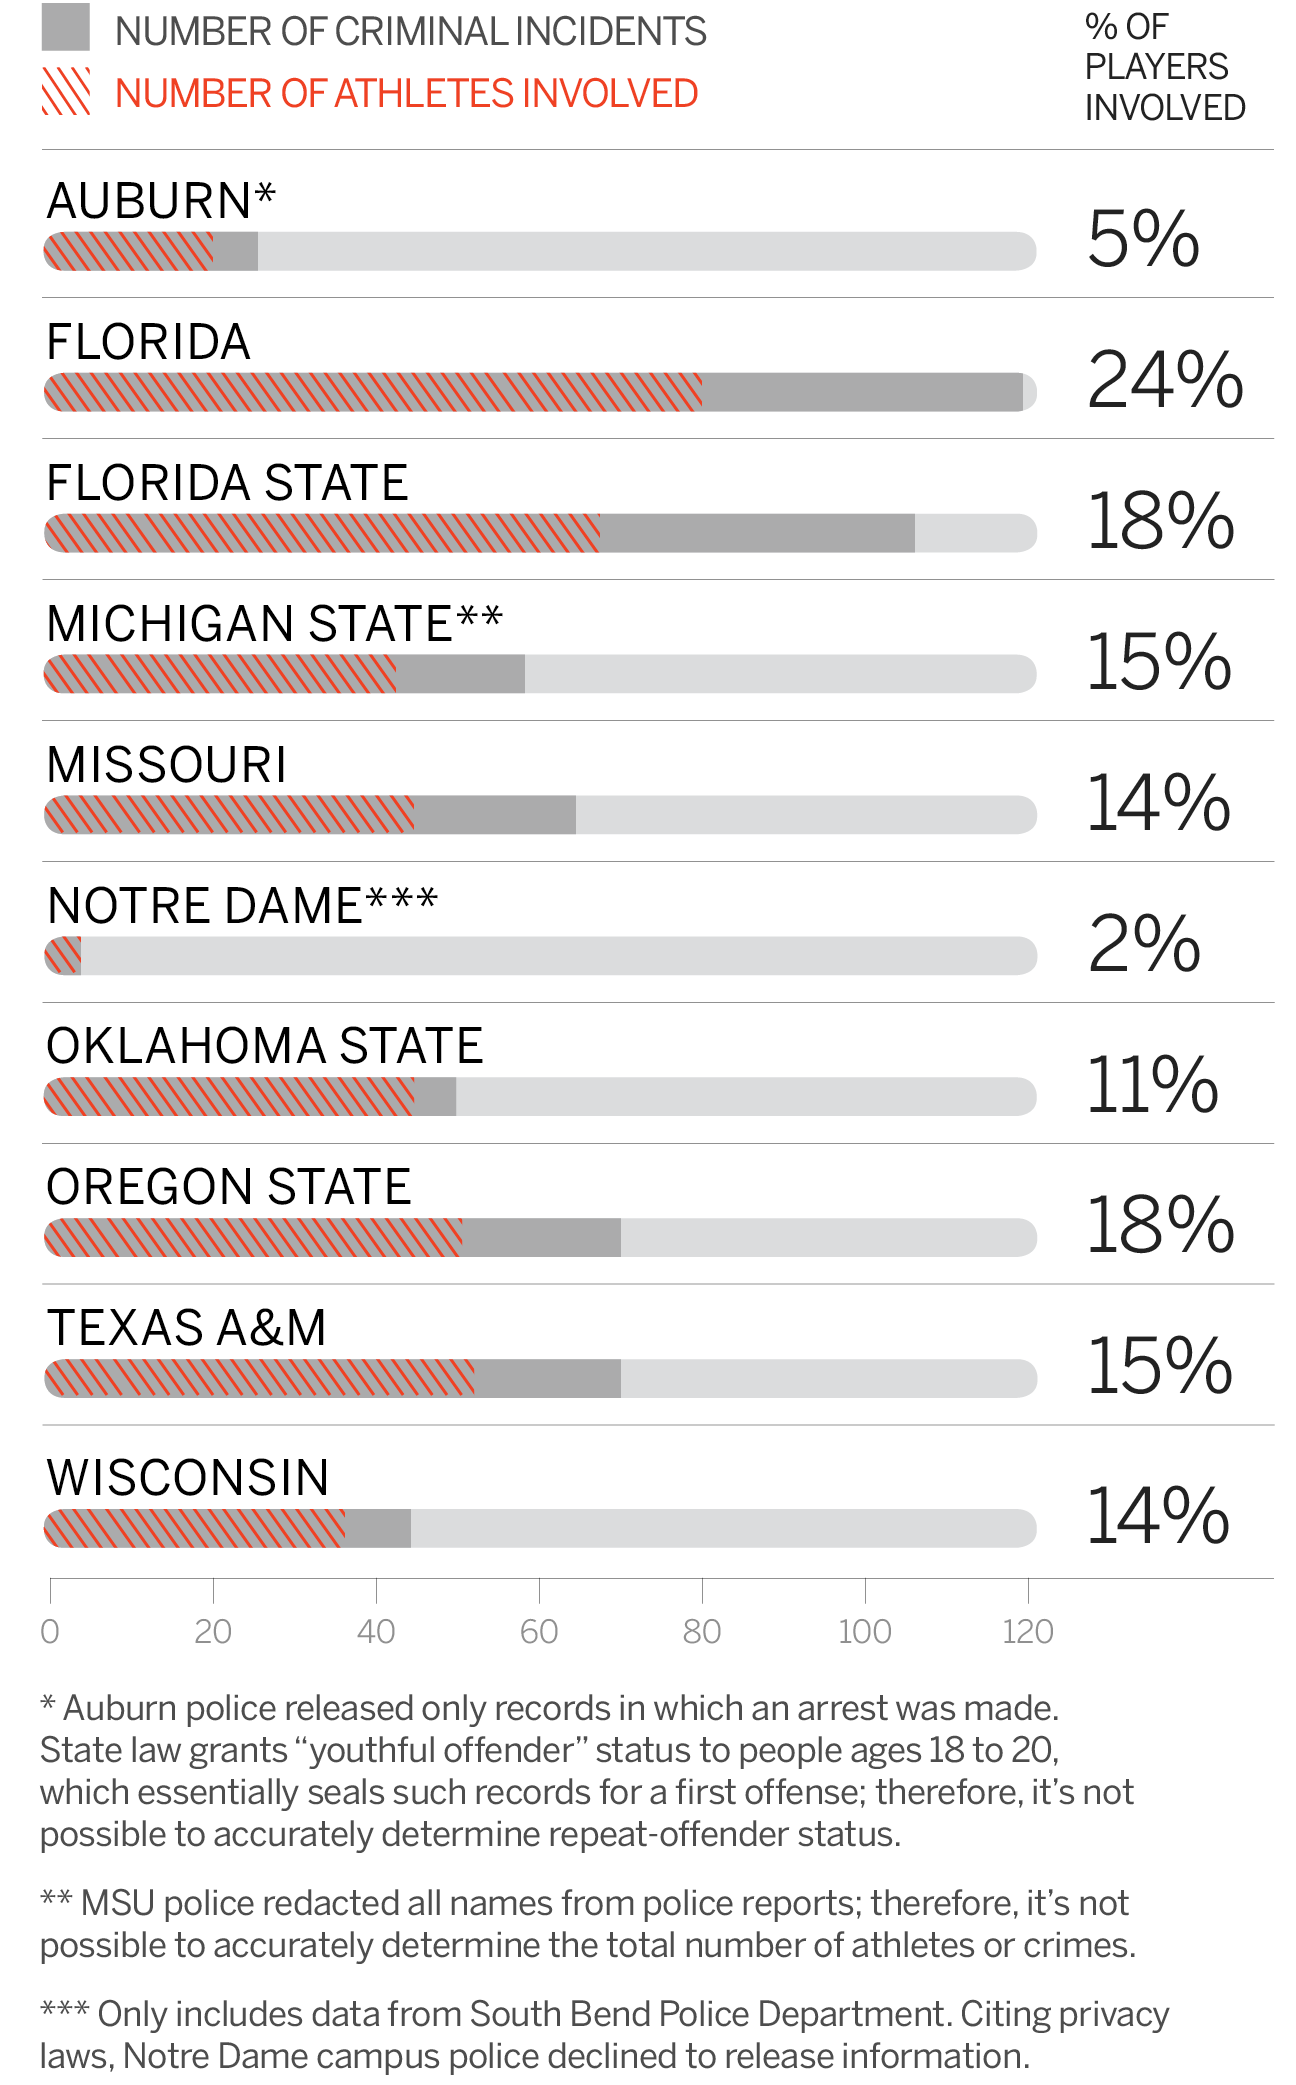Click the Oklahoma State team label

[x=265, y=1046]
